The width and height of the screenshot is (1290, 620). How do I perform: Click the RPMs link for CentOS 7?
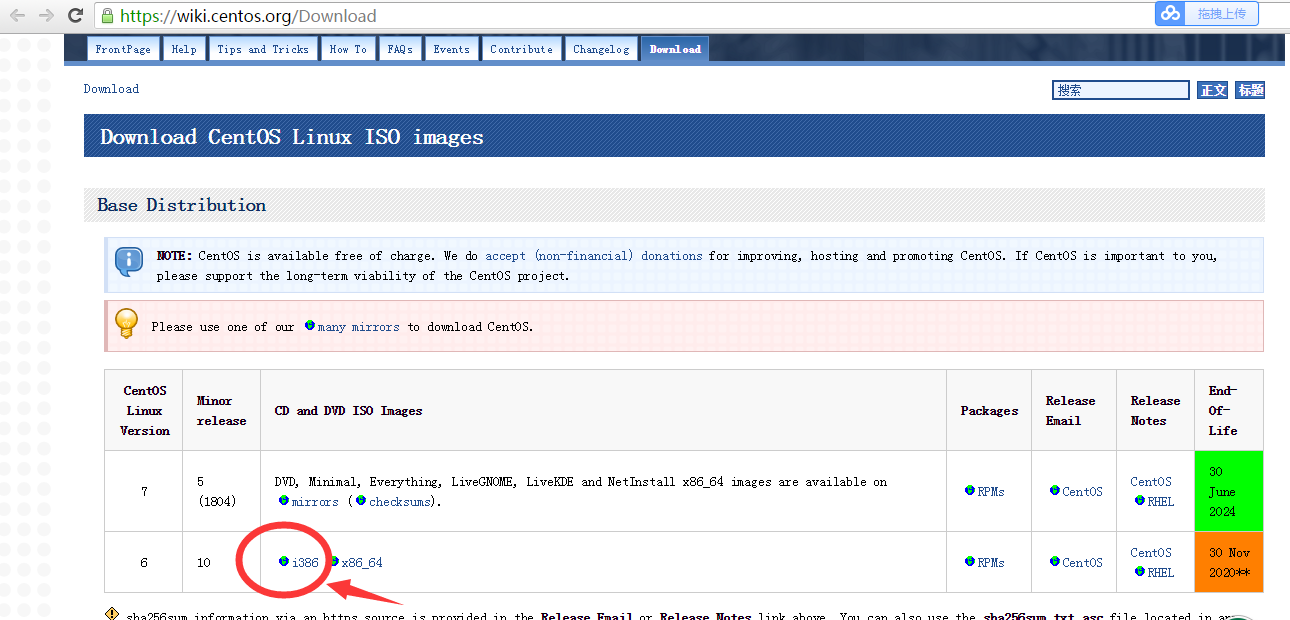pos(991,491)
